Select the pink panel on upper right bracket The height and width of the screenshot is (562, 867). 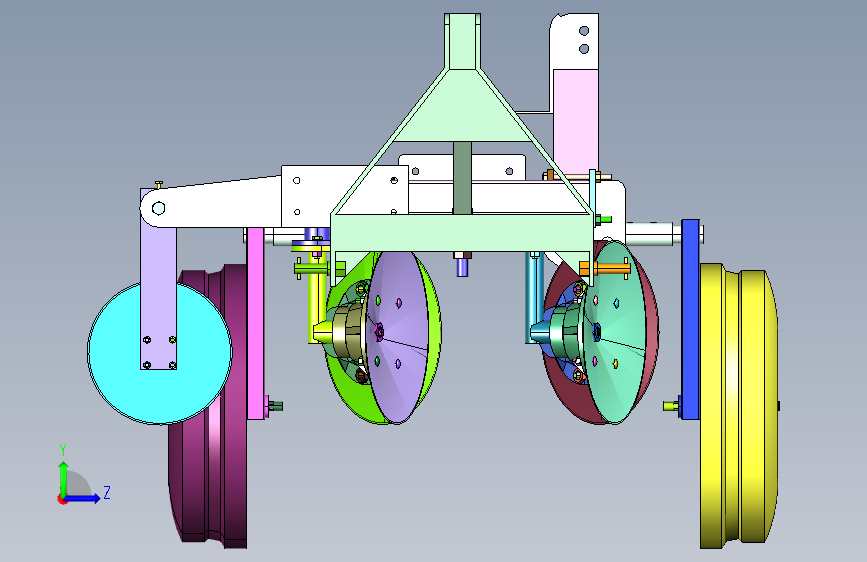click(x=576, y=119)
